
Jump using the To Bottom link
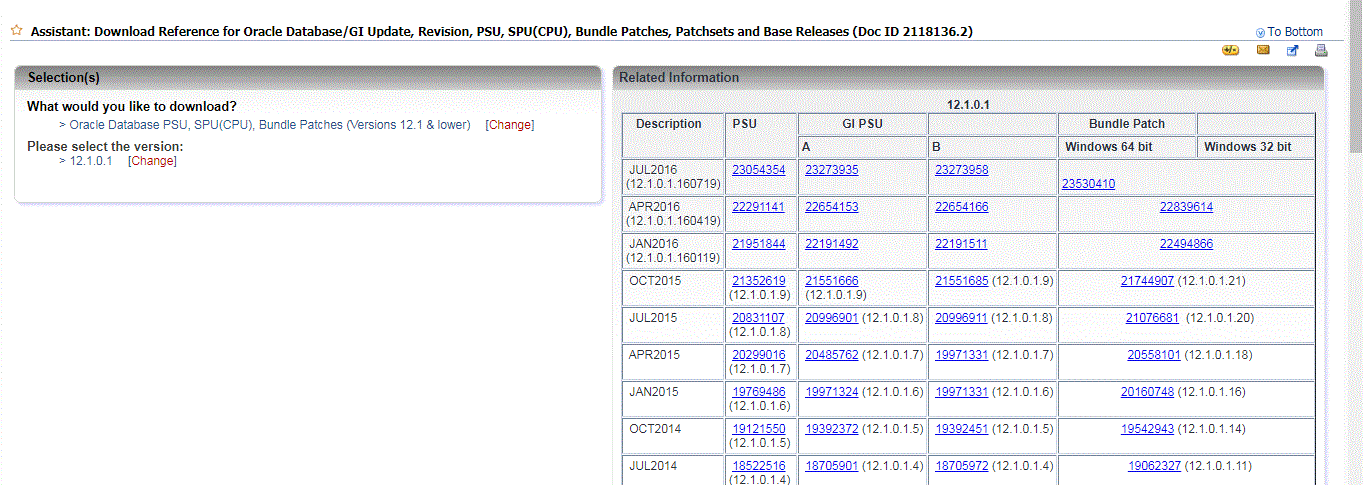[x=1295, y=32]
